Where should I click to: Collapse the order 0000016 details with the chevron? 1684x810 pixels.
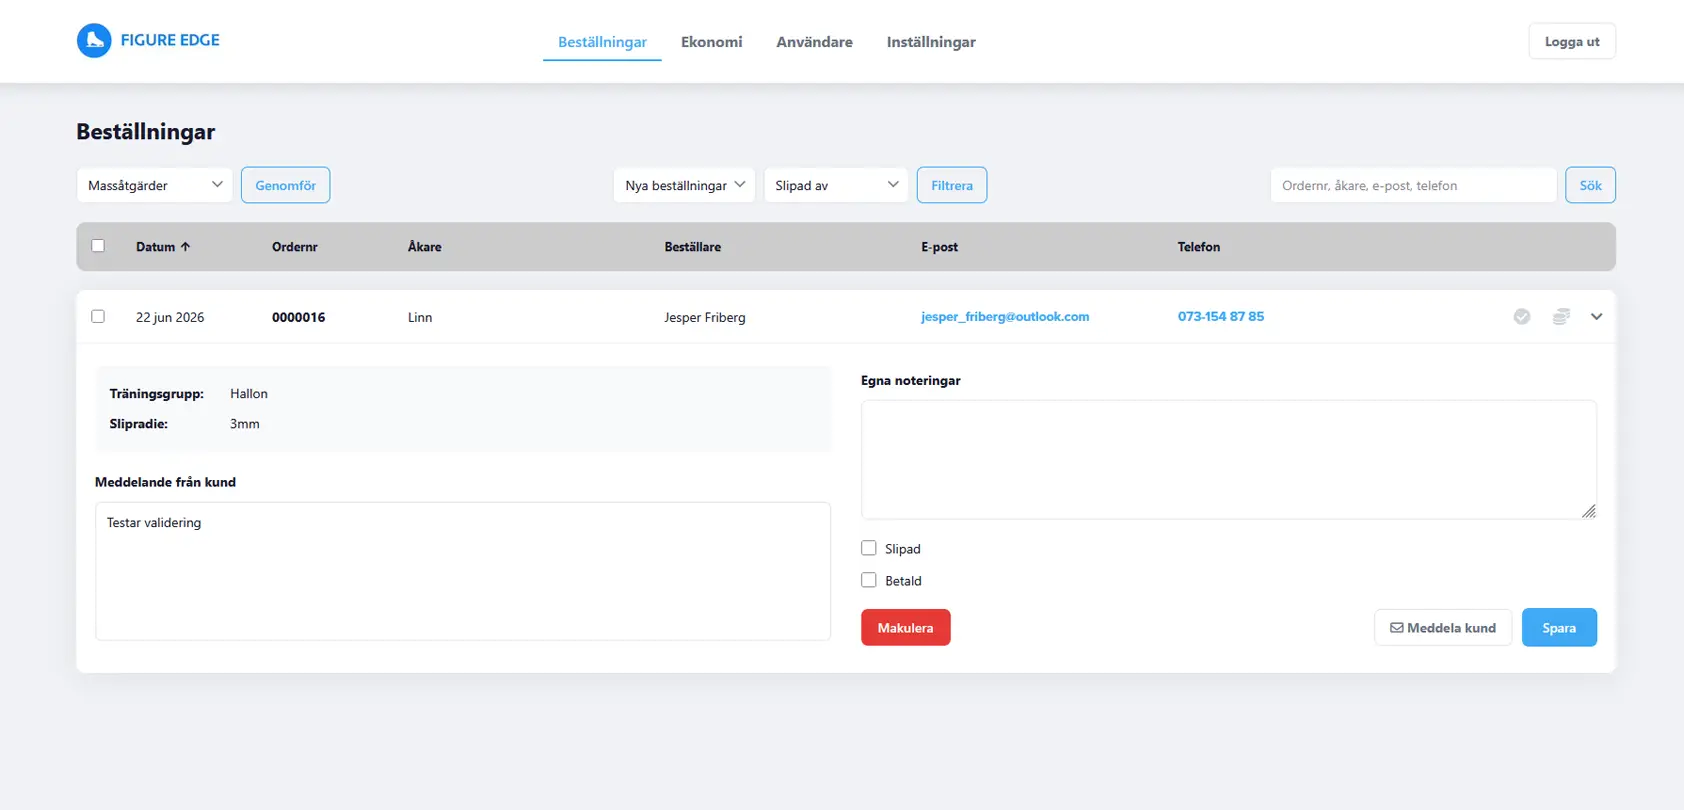[x=1596, y=317]
